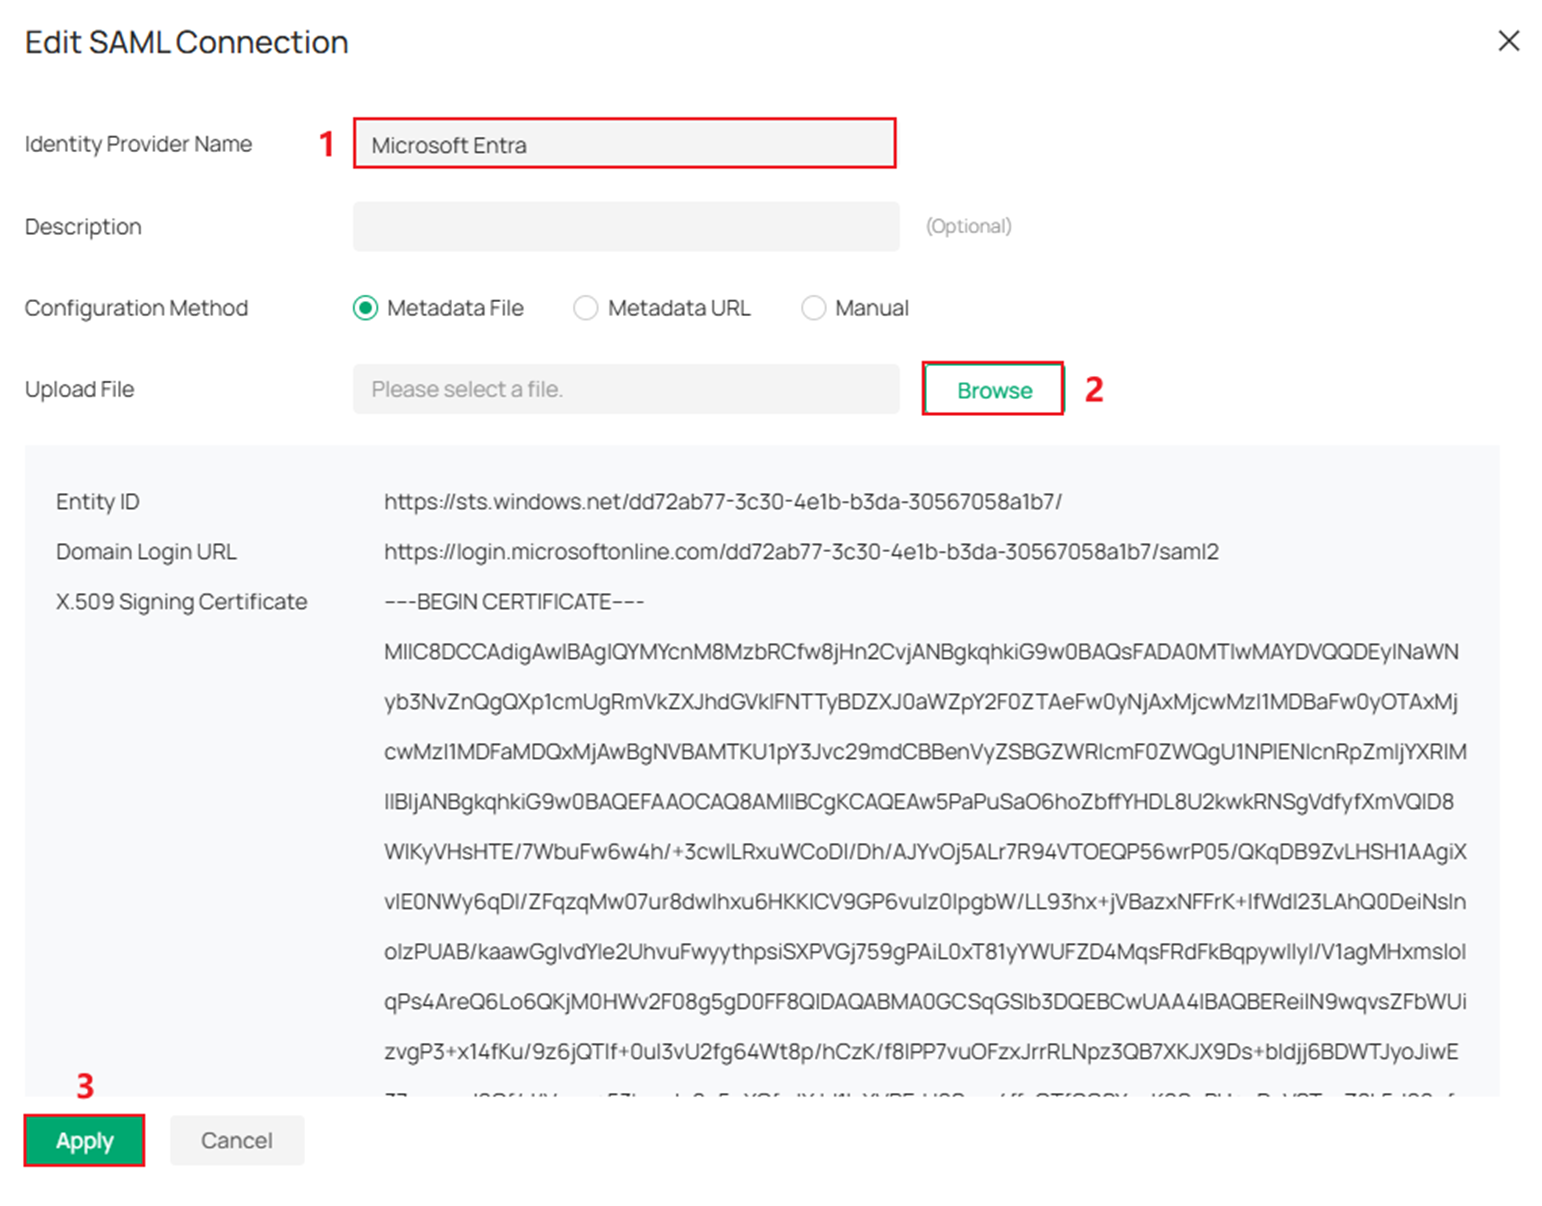Viewport: 1542px width, 1206px height.
Task: Click the Microsoft Entra name value
Action: click(448, 144)
